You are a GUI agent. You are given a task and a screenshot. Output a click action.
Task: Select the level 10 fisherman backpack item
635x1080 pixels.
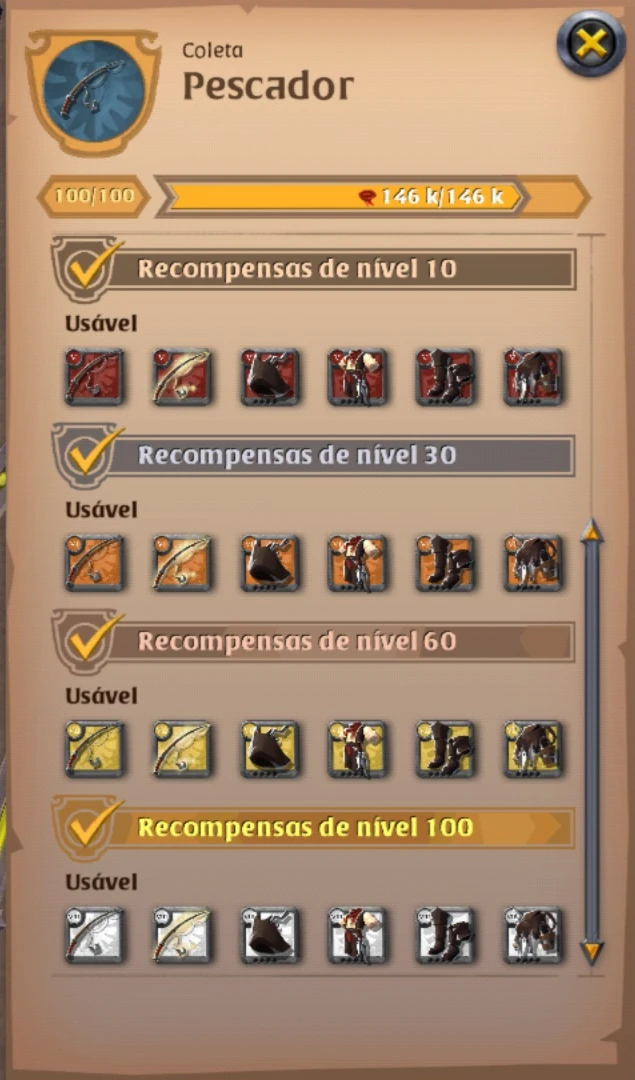coord(532,377)
